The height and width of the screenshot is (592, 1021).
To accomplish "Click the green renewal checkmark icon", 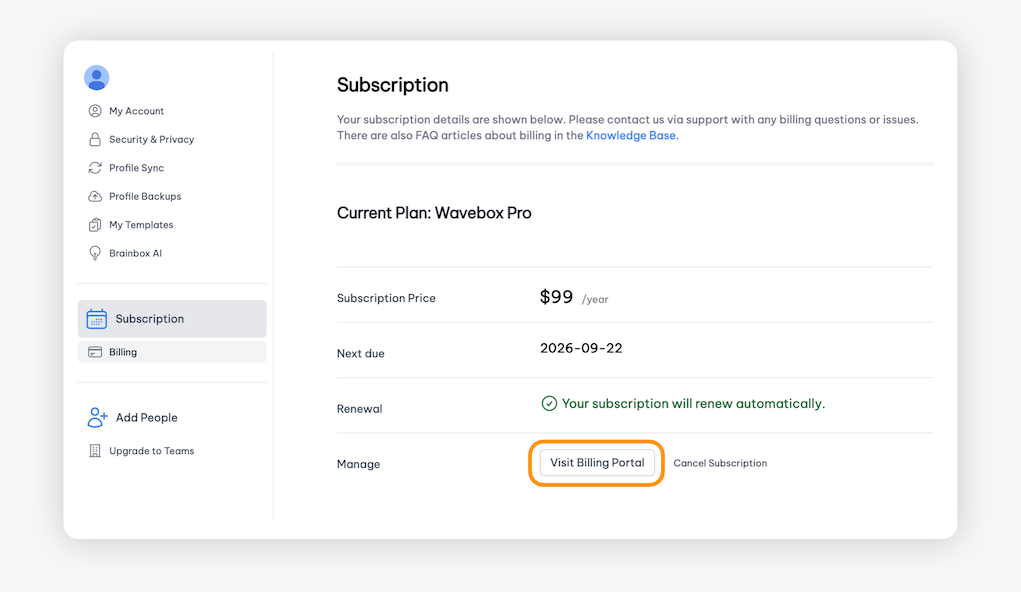I will tap(549, 404).
